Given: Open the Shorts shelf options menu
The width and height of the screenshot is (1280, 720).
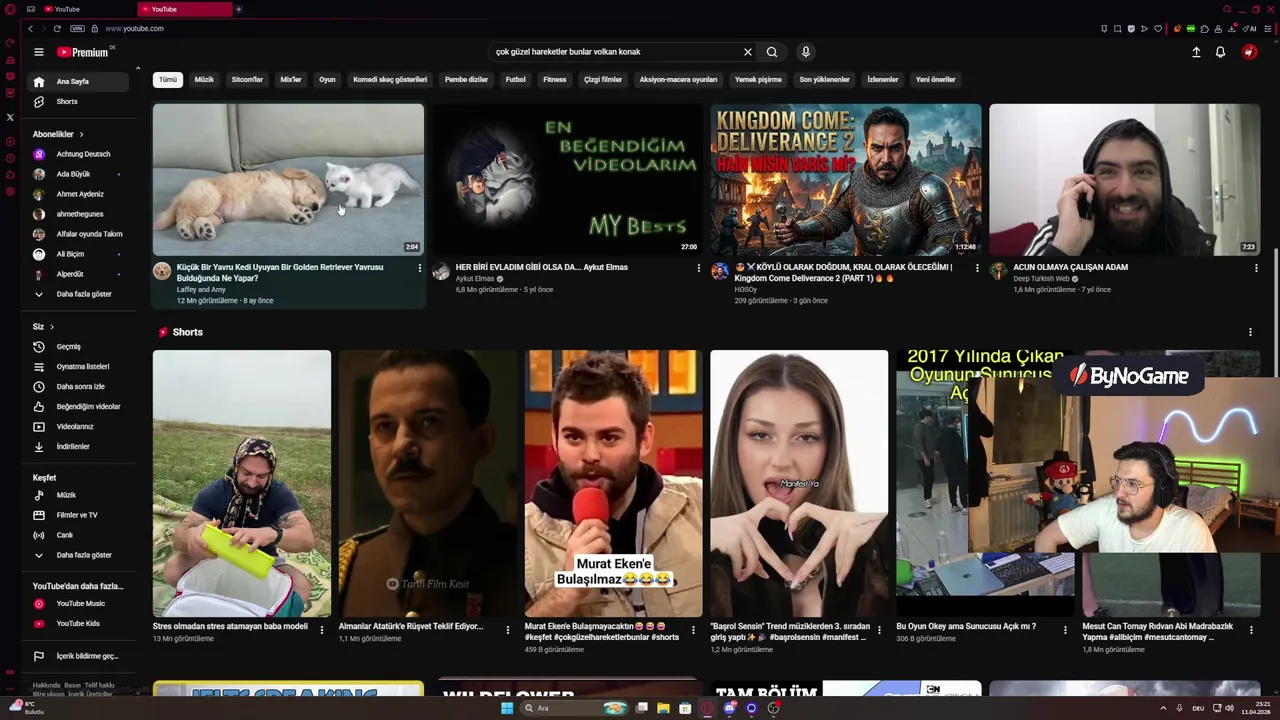Looking at the screenshot, I should [x=1250, y=332].
